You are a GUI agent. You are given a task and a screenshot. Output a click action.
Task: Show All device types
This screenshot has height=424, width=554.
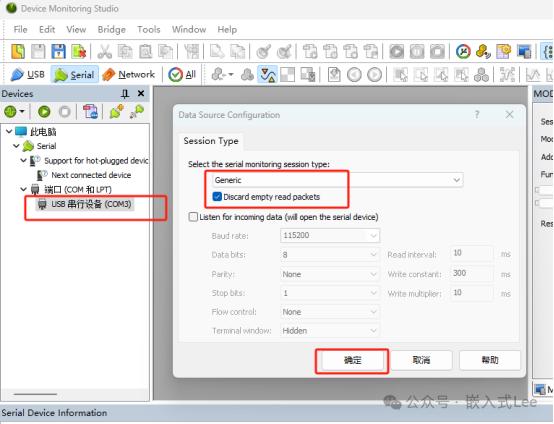pyautogui.click(x=182, y=75)
